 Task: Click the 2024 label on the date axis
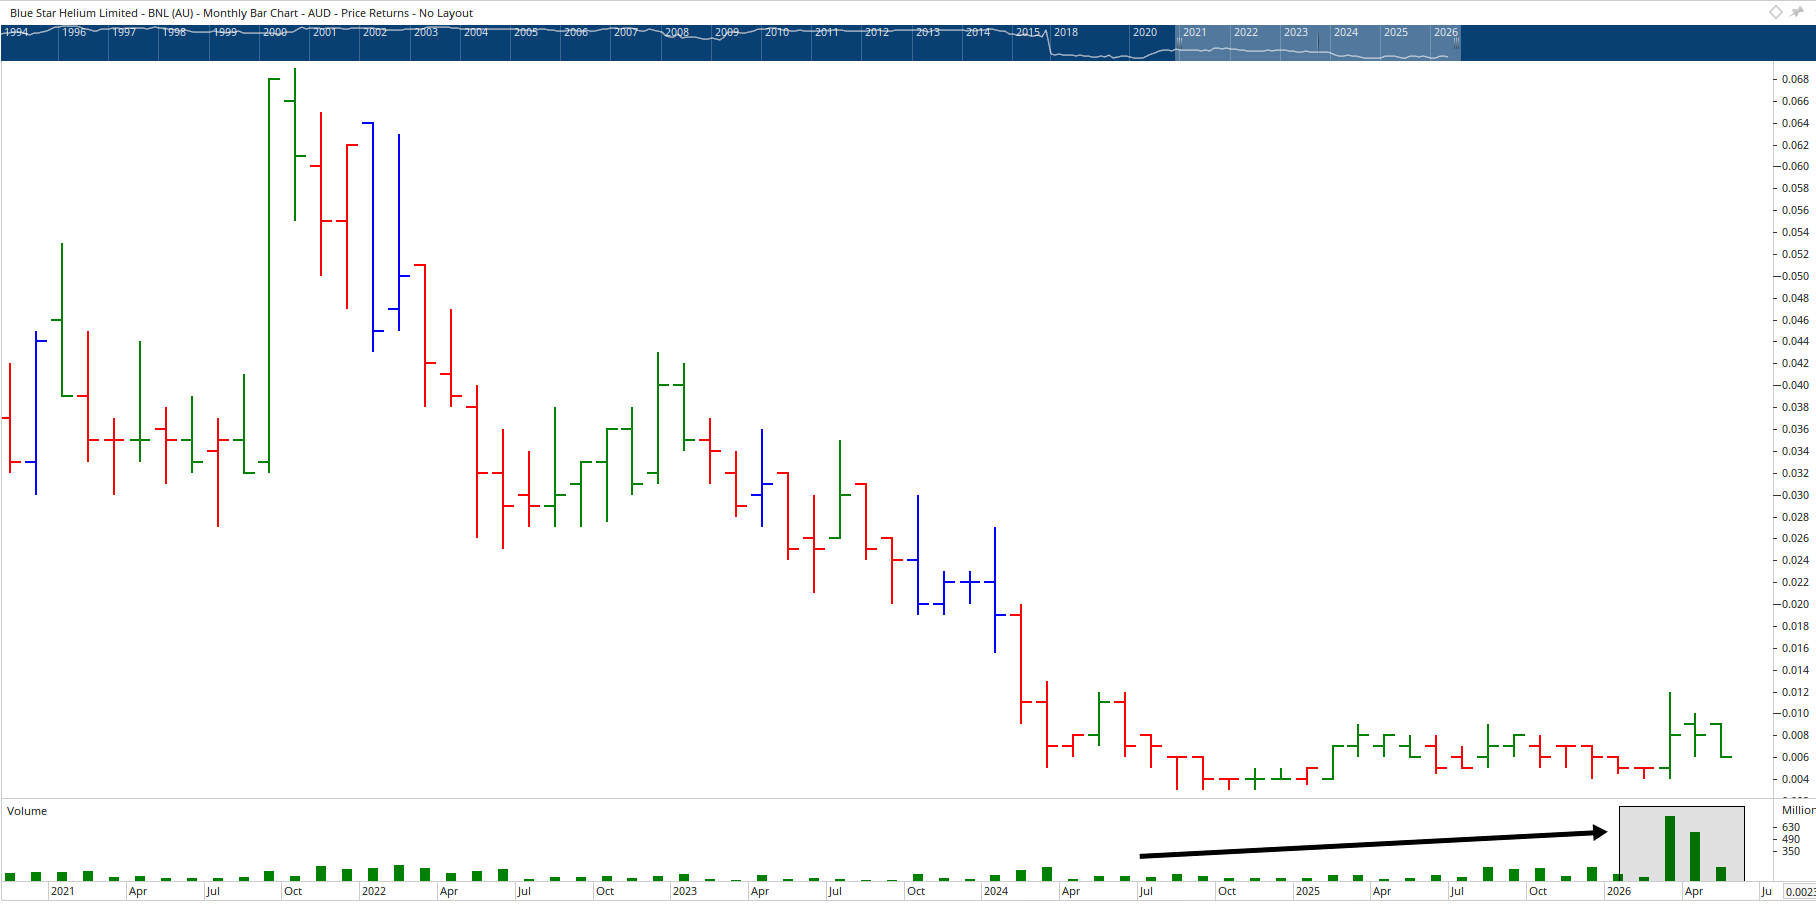996,891
